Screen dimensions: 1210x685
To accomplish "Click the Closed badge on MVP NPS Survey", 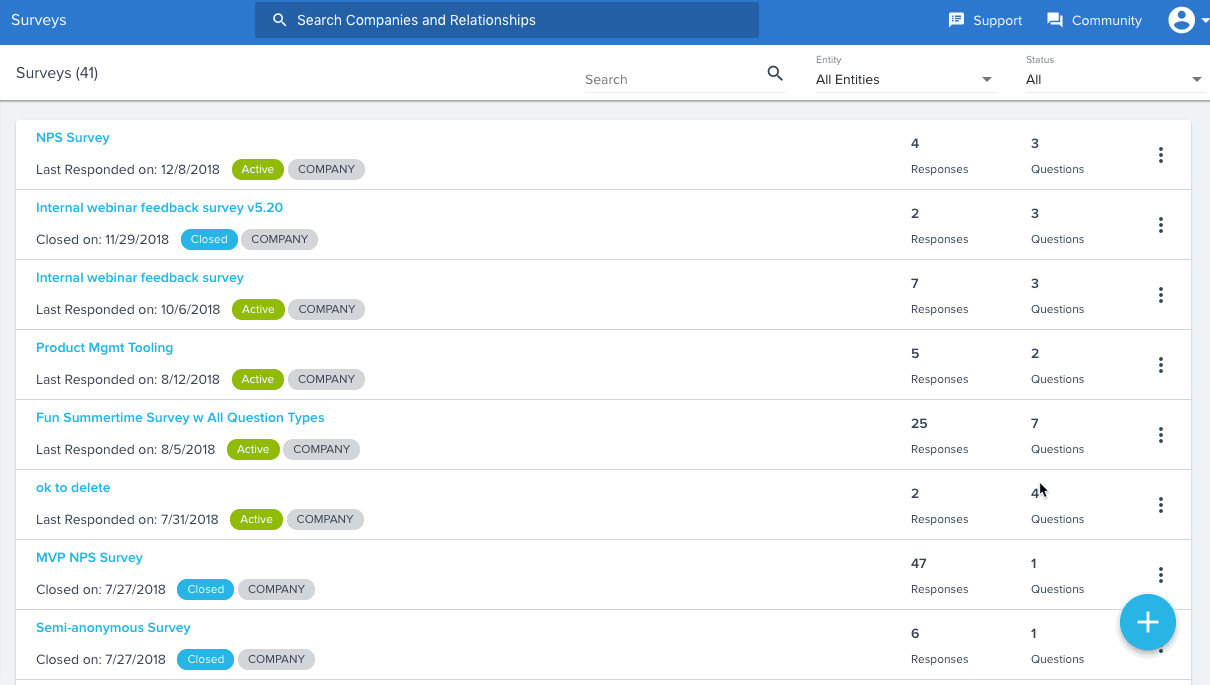I will 205,589.
